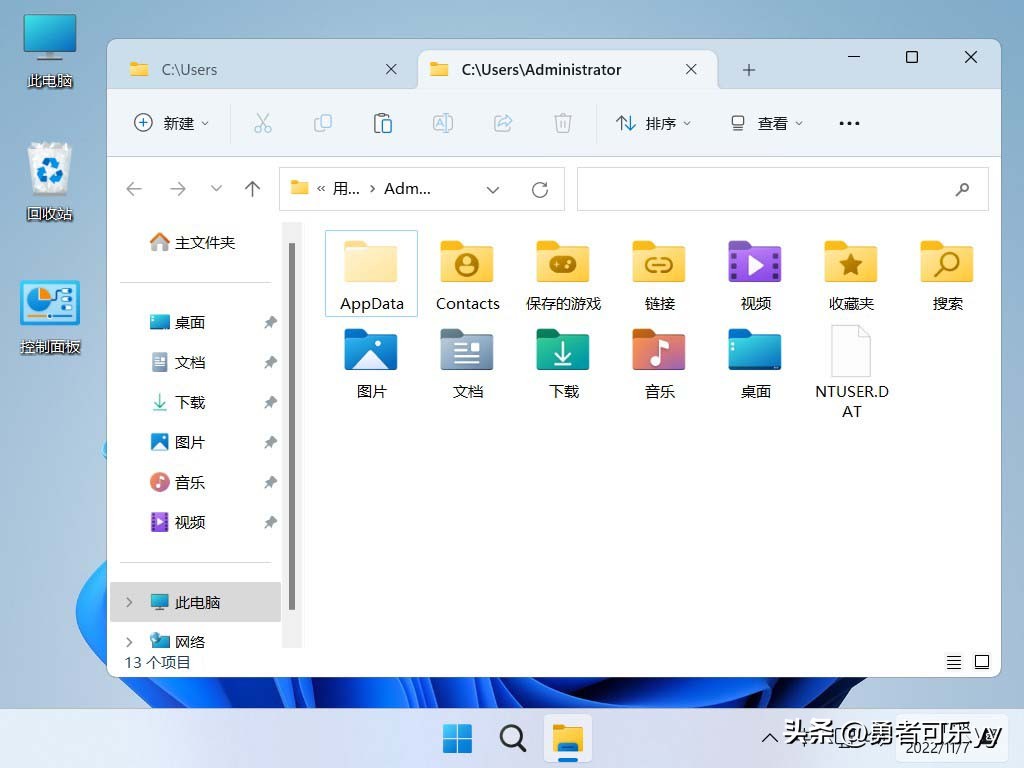This screenshot has width=1024, height=768.
Task: Click the Delete icon in the toolbar
Action: [562, 122]
